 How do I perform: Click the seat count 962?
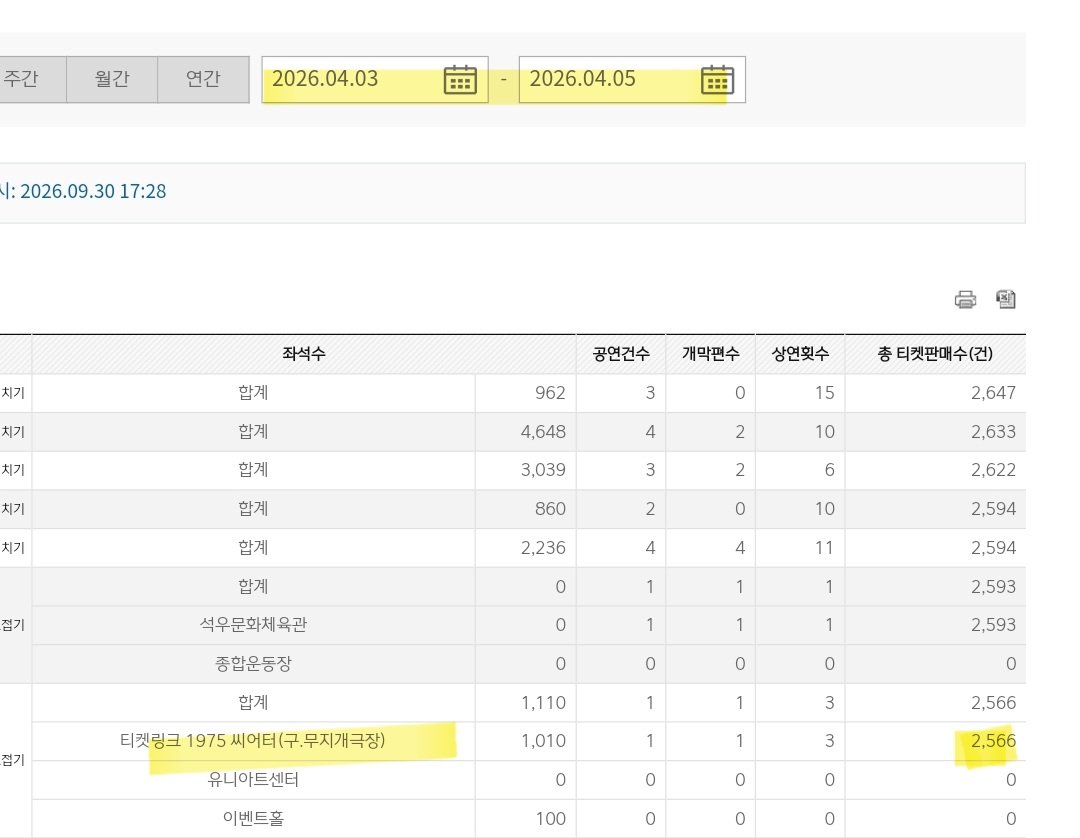(550, 393)
